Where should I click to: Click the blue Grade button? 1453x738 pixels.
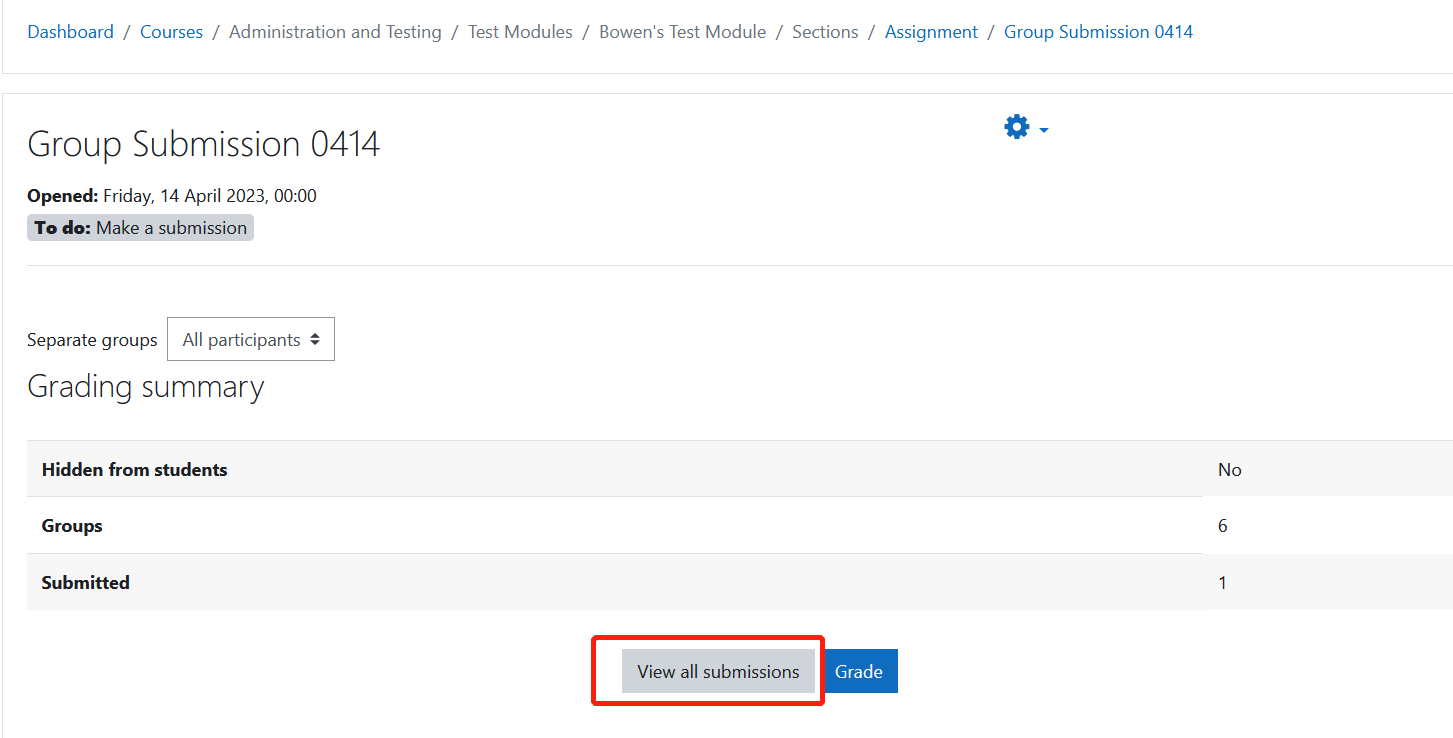click(x=859, y=671)
